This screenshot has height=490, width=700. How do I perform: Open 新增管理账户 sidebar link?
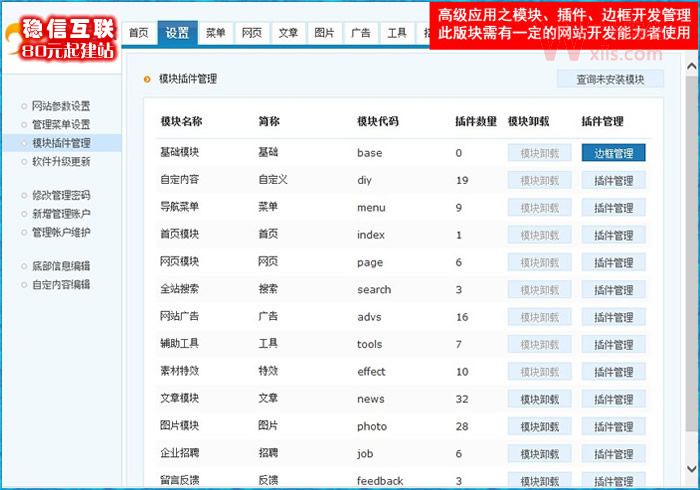[61, 214]
